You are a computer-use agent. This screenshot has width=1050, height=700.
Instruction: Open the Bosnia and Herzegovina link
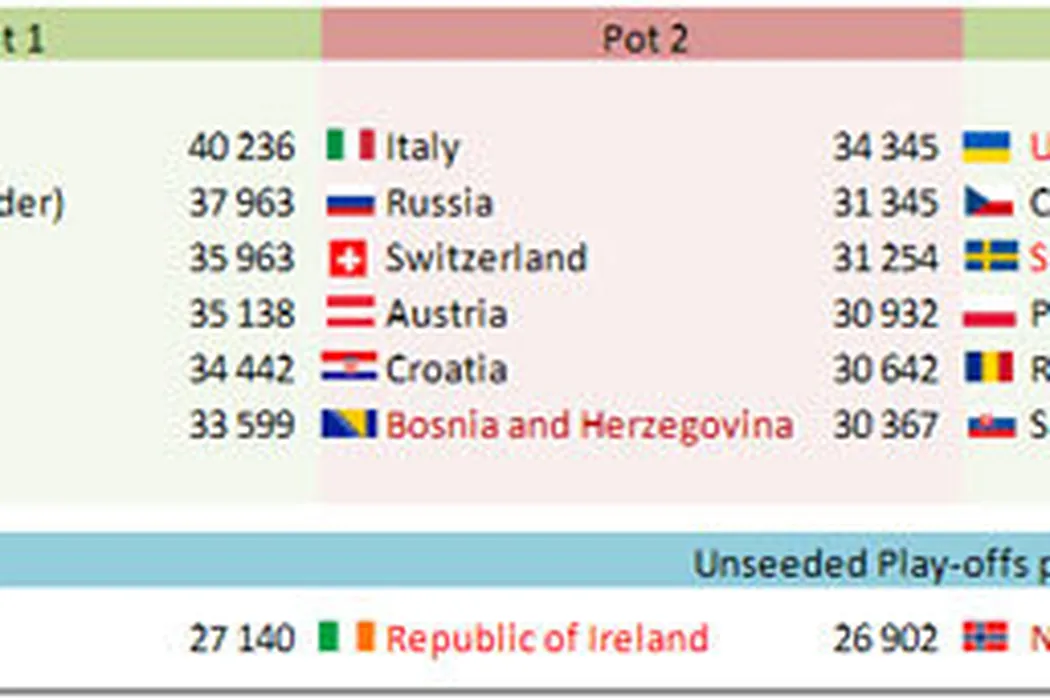589,425
